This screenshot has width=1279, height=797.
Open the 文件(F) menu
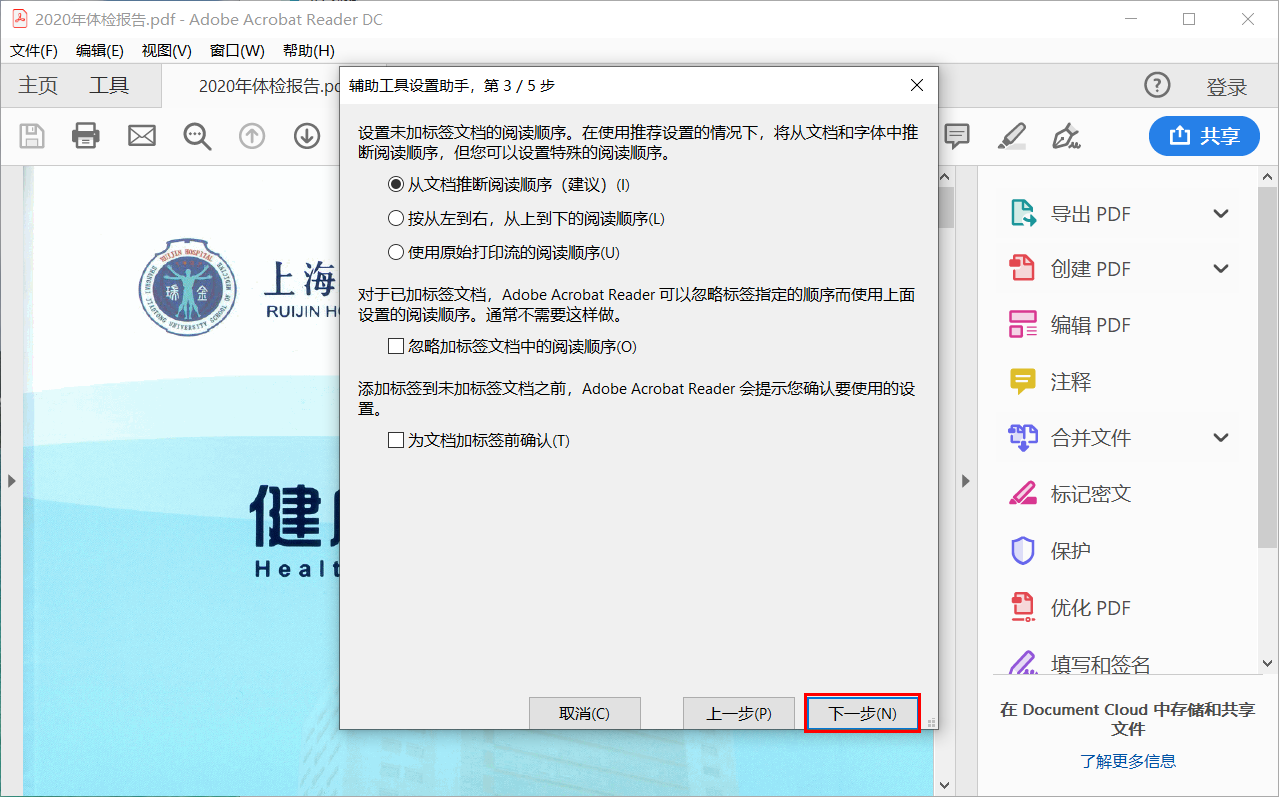click(x=34, y=51)
